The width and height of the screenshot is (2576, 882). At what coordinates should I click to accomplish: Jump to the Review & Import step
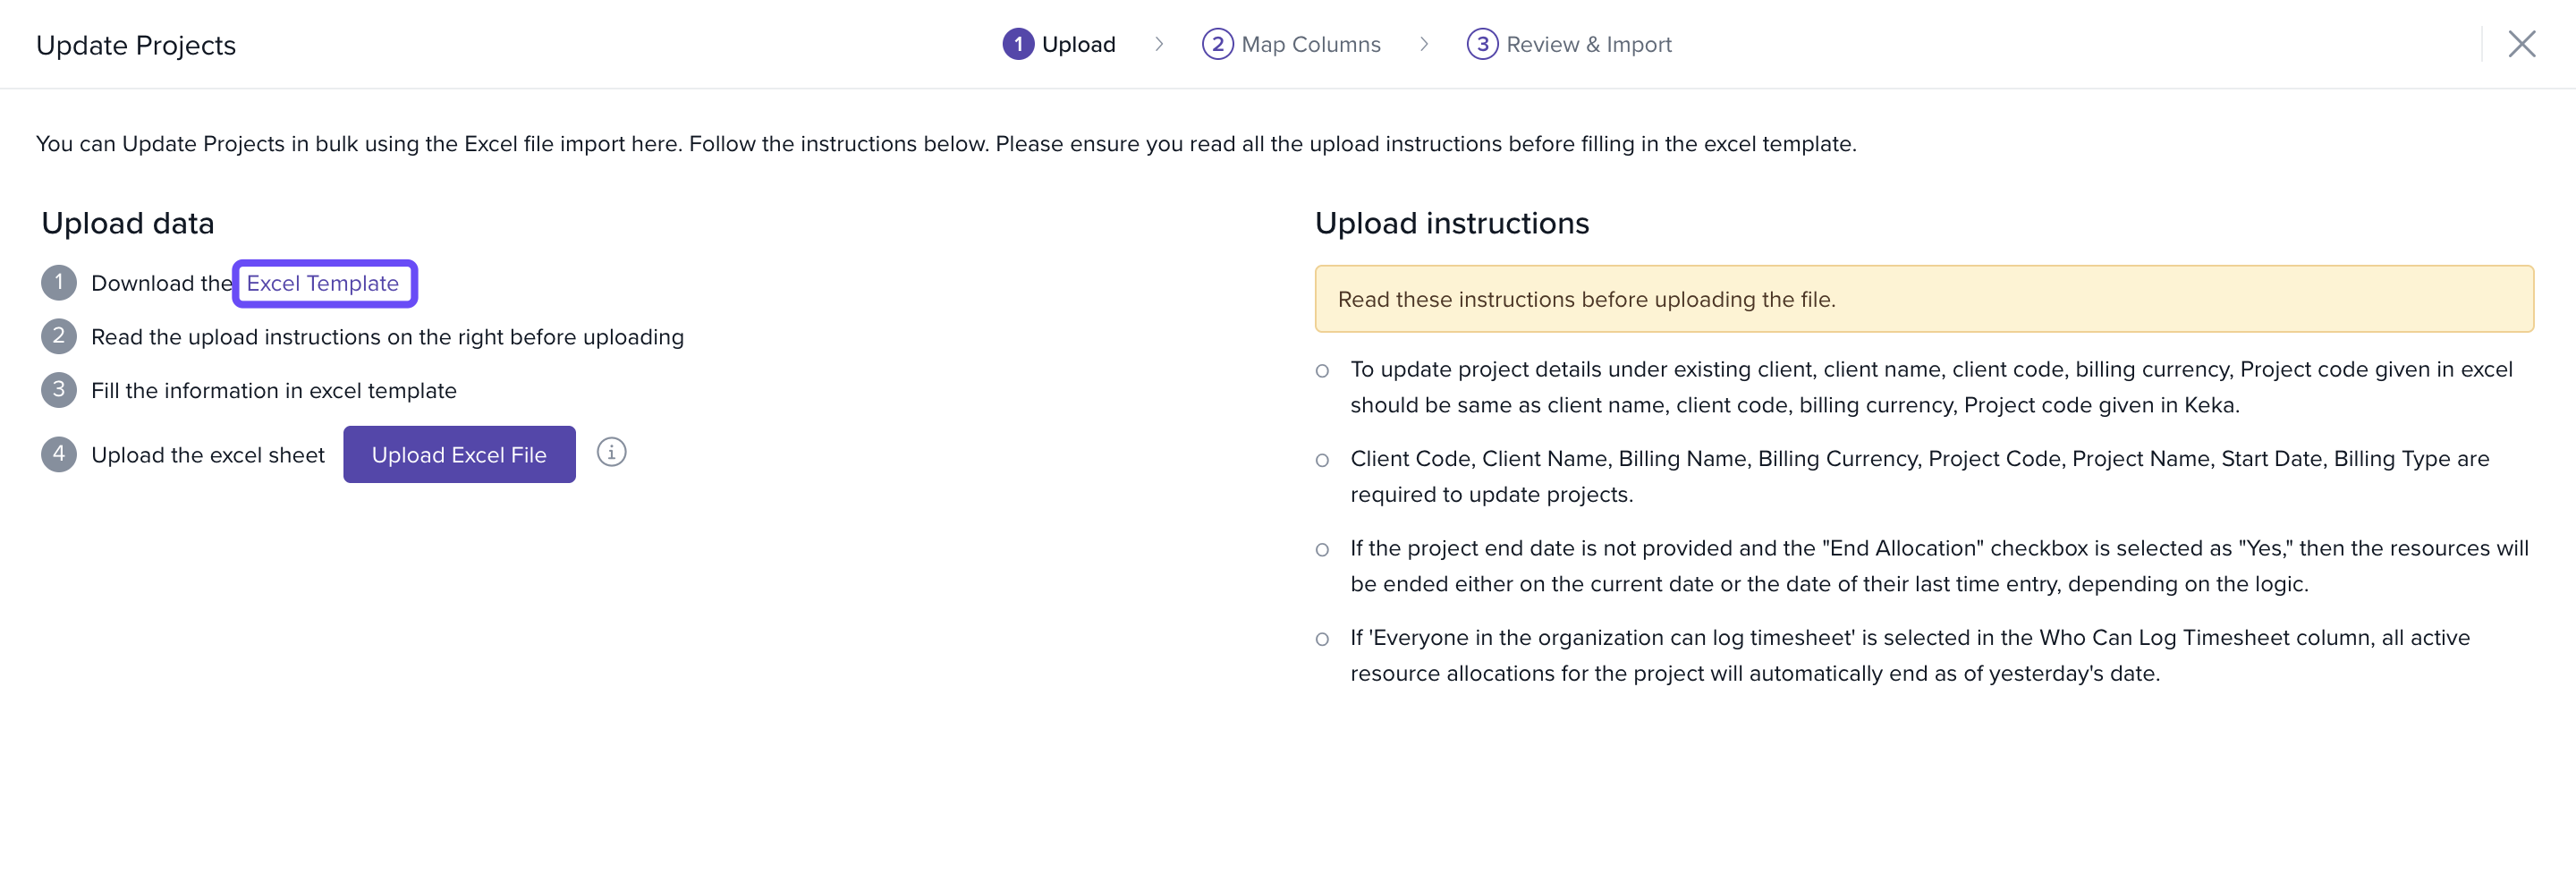[x=1588, y=44]
